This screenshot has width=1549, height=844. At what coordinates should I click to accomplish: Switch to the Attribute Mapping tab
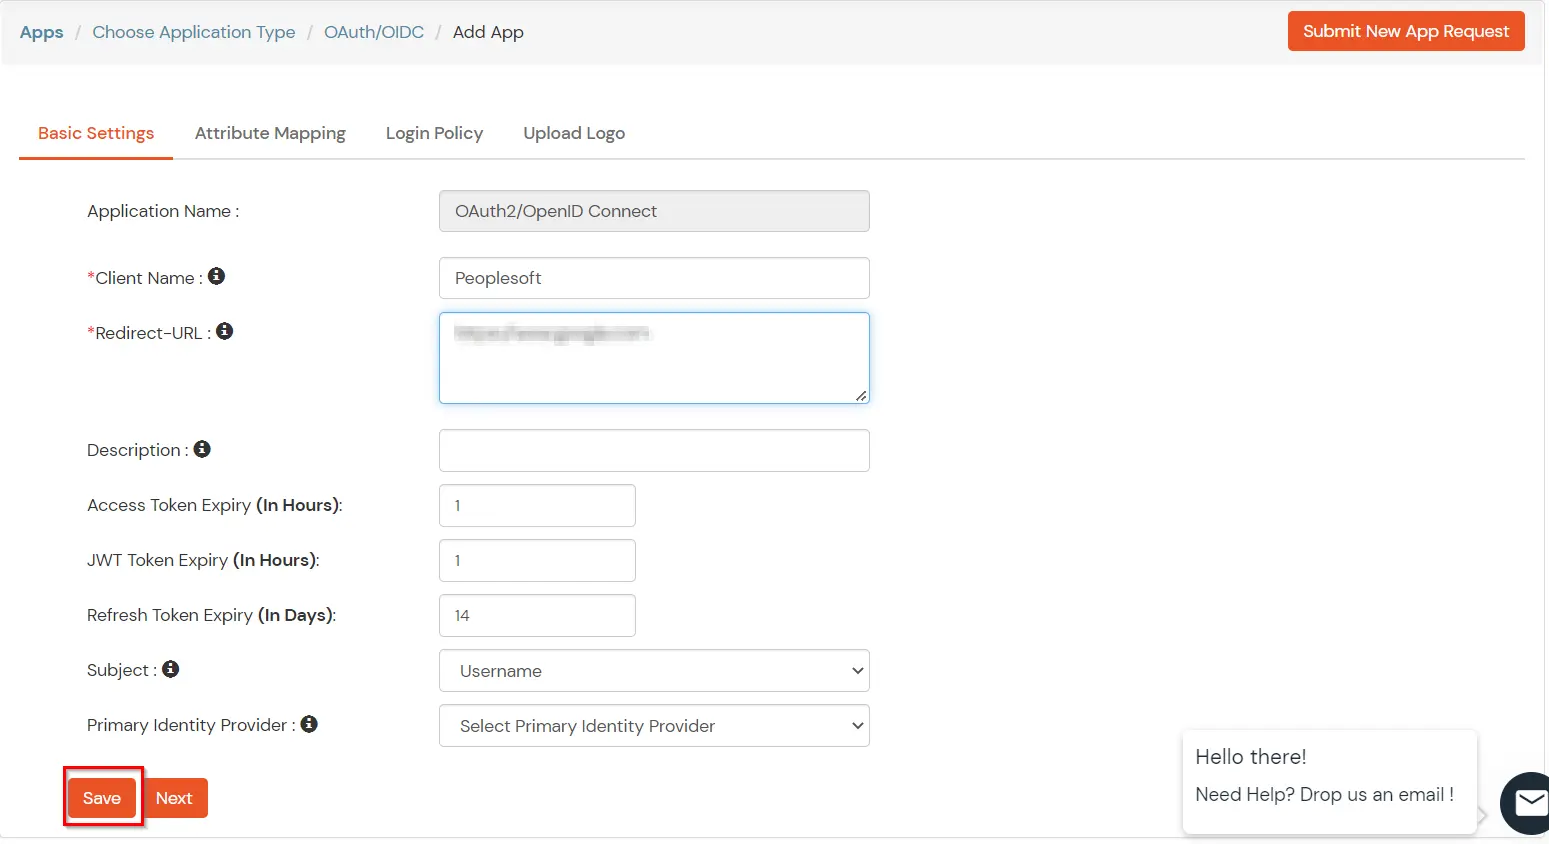tap(270, 133)
